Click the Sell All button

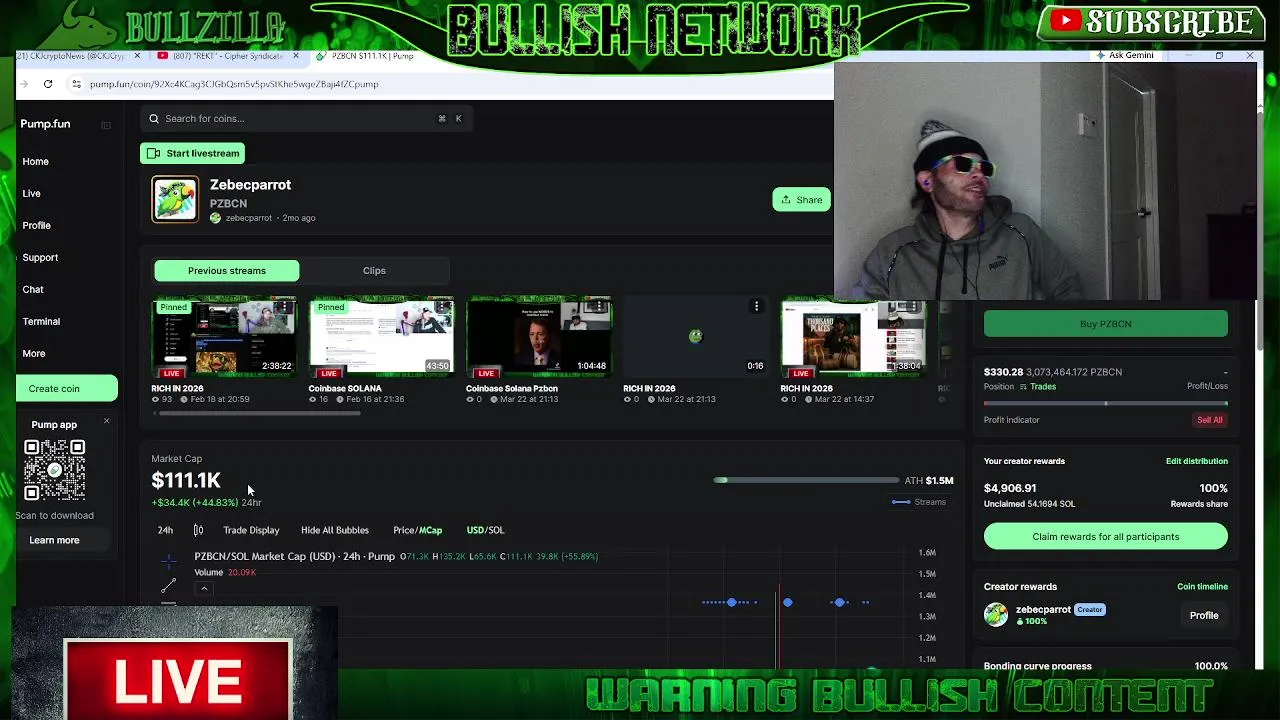1210,420
